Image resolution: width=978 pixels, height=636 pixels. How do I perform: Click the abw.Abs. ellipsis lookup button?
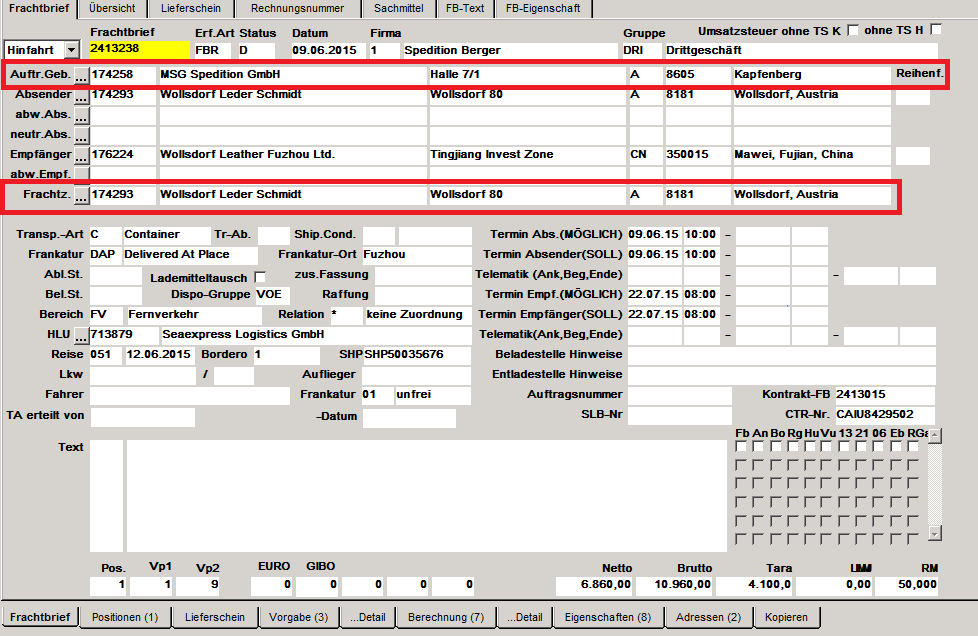coord(81,115)
